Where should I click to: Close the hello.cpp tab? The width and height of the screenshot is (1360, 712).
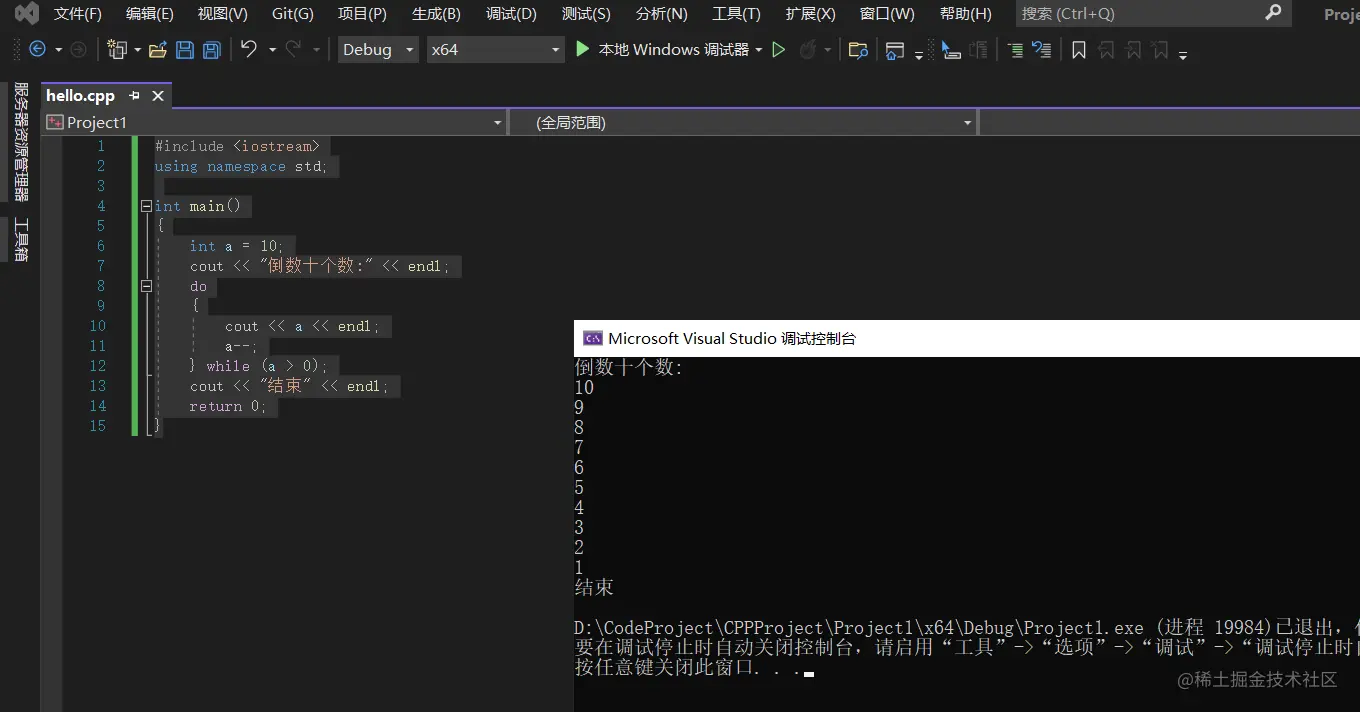(158, 96)
